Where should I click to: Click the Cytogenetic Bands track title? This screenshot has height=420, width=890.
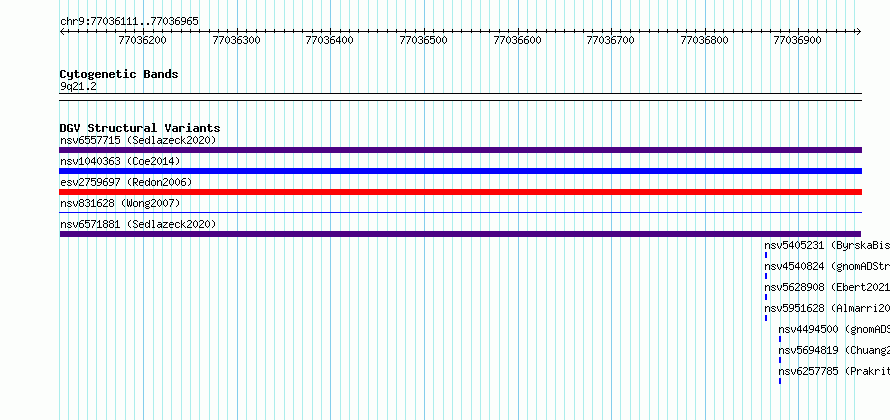[119, 74]
